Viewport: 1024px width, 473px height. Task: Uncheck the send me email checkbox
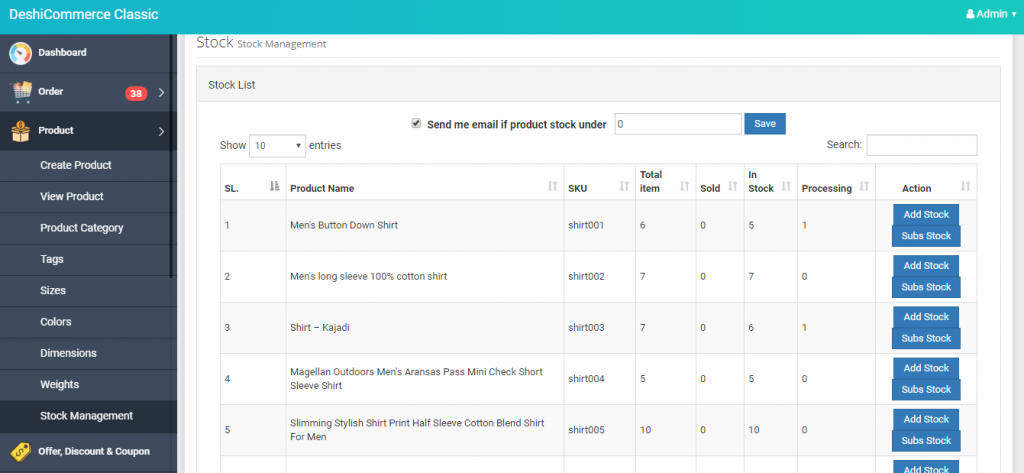coord(415,123)
